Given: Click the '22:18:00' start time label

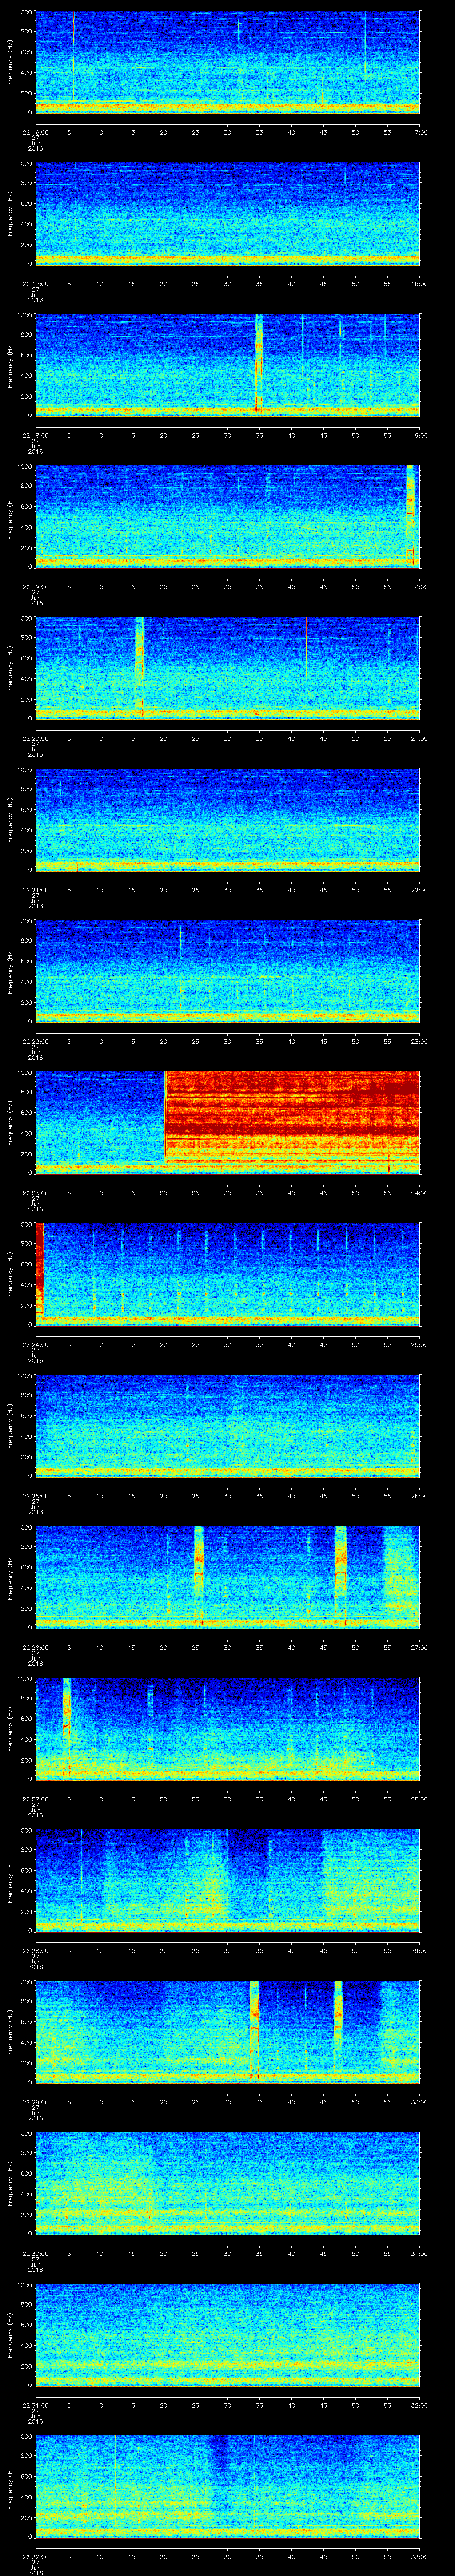Looking at the screenshot, I should (35, 435).
